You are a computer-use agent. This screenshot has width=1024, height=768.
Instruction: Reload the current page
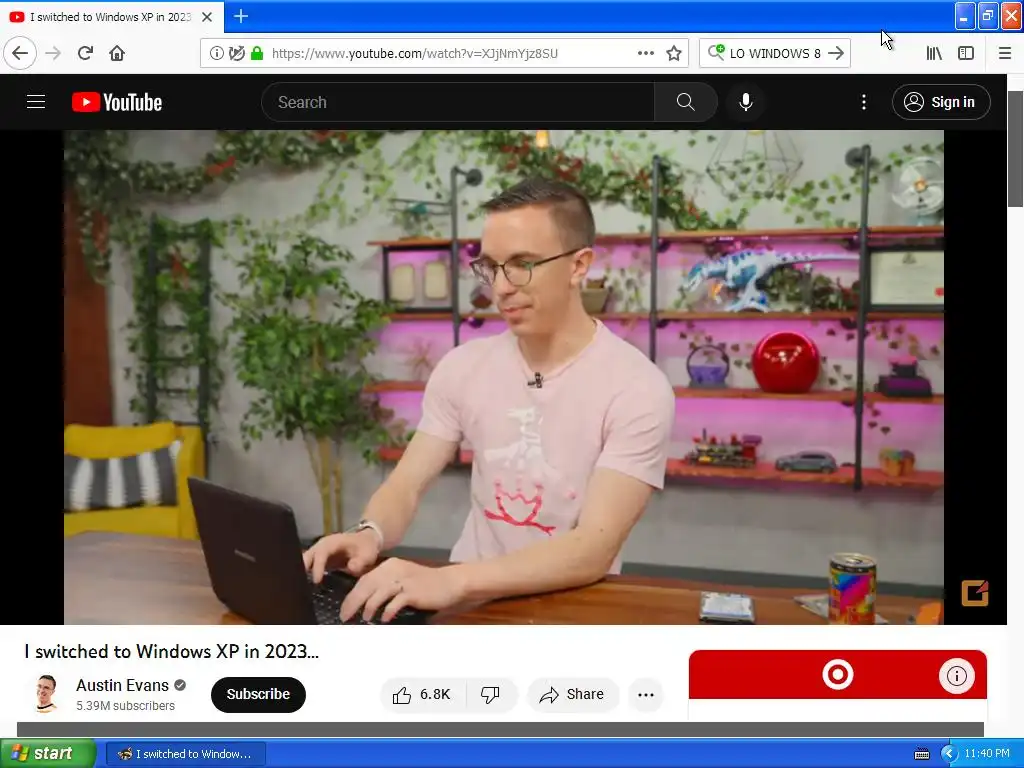click(85, 53)
